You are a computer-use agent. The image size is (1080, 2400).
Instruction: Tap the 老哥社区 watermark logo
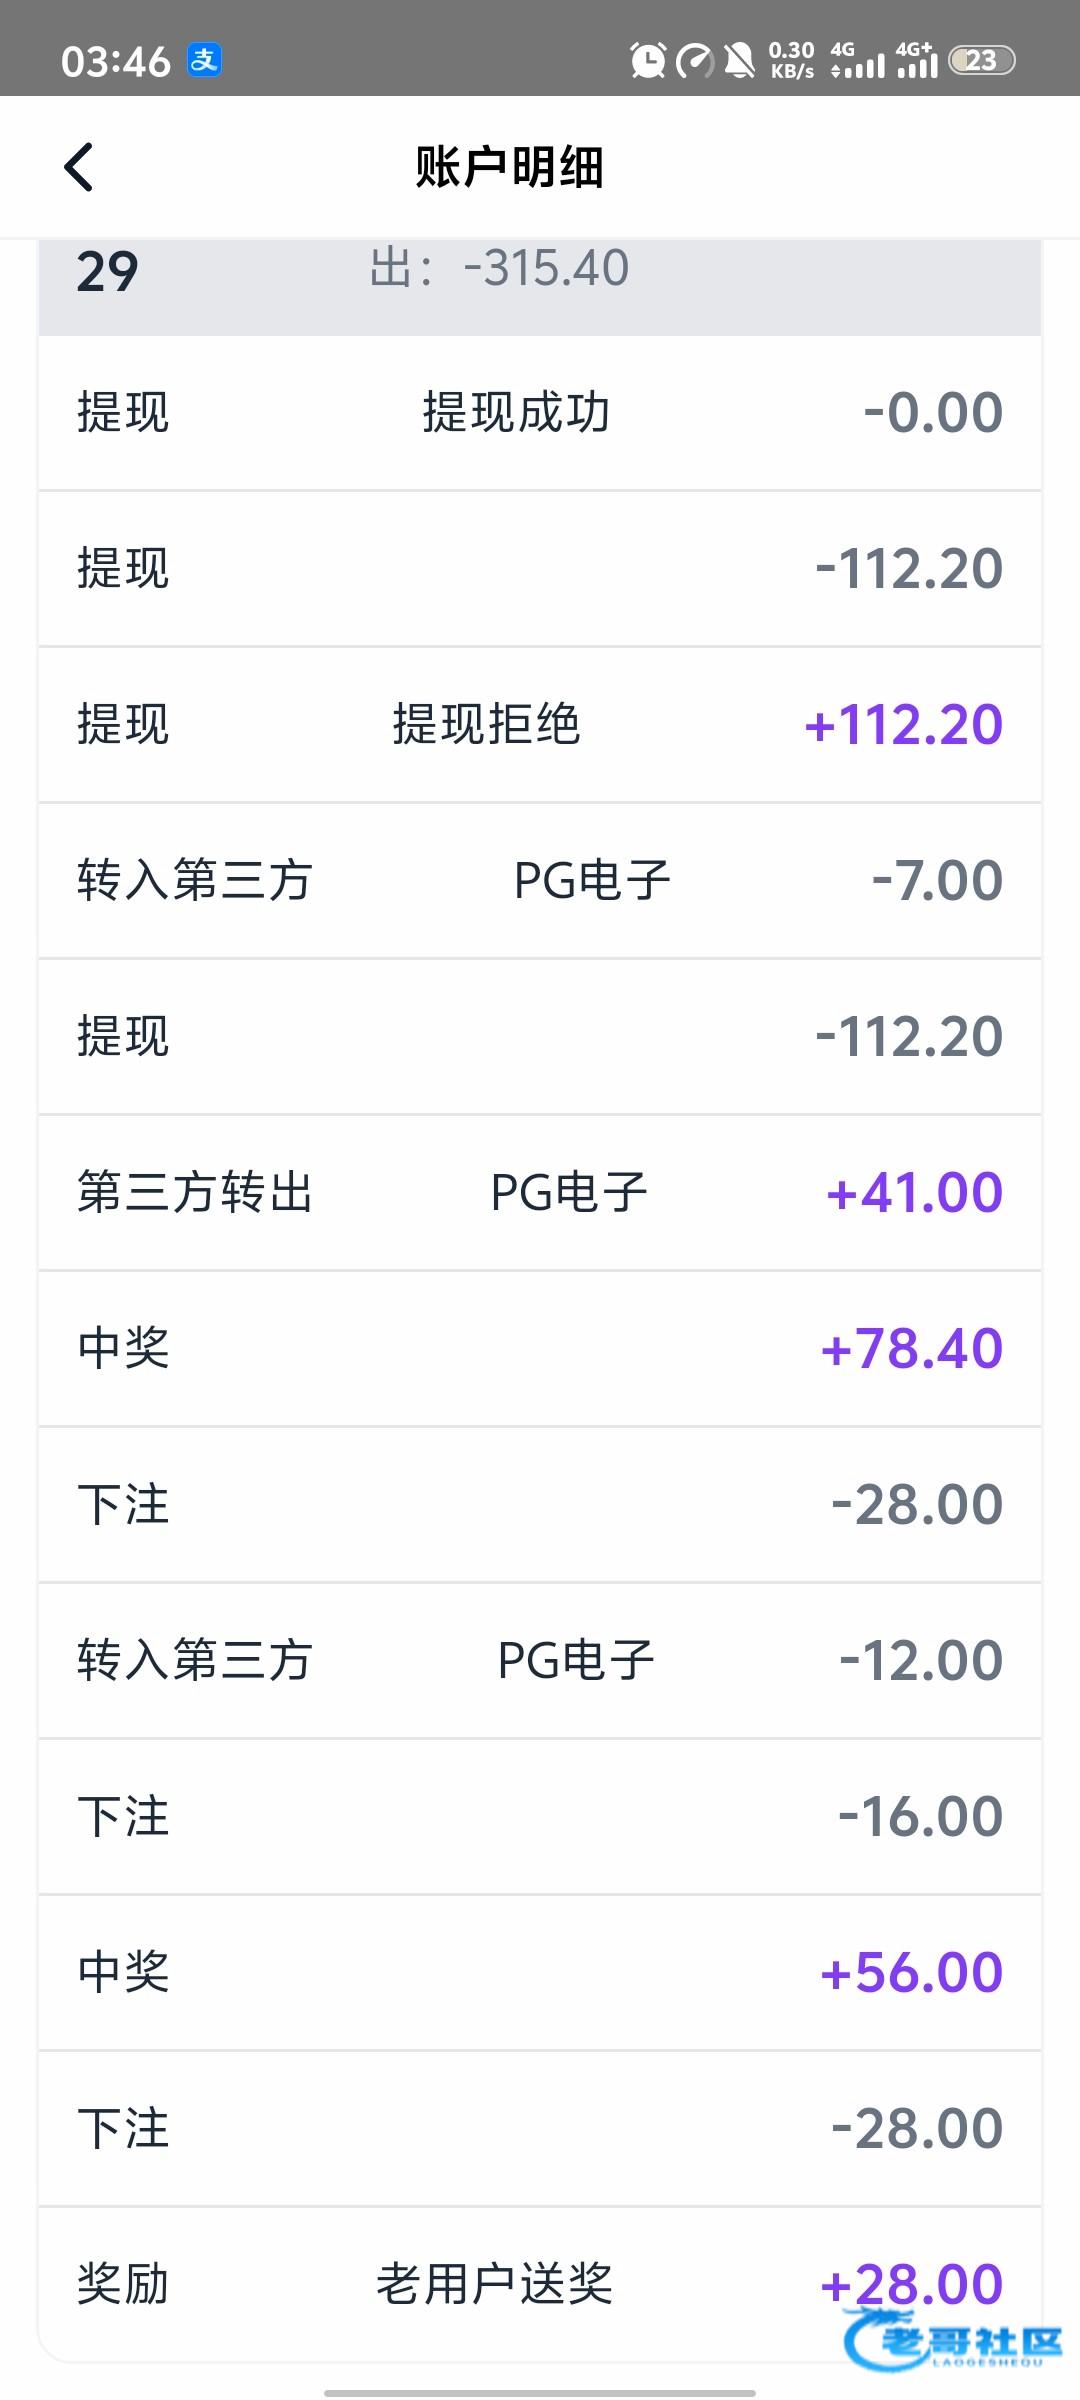[x=952, y=2340]
